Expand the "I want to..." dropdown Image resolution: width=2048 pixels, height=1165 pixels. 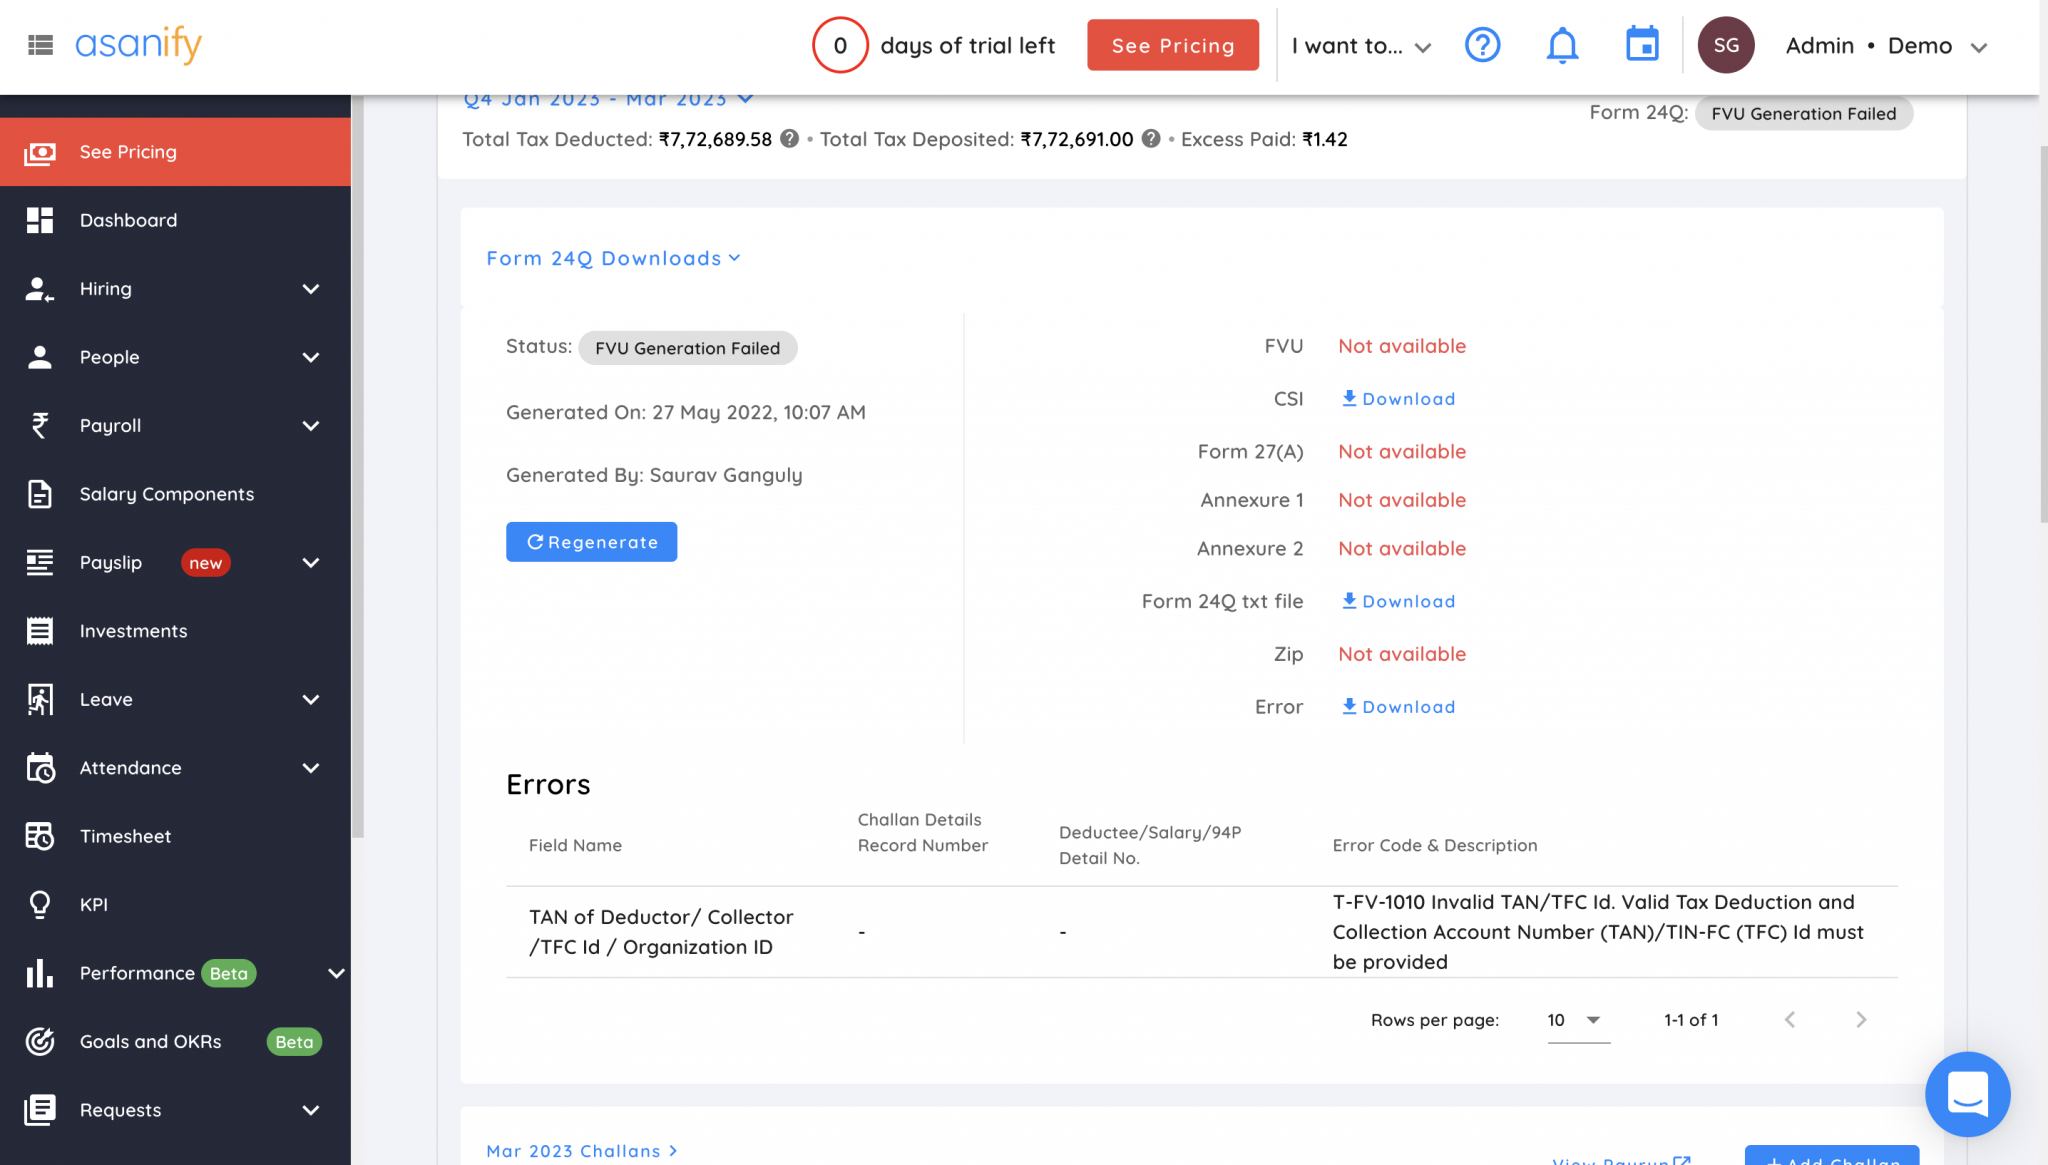coord(1360,45)
